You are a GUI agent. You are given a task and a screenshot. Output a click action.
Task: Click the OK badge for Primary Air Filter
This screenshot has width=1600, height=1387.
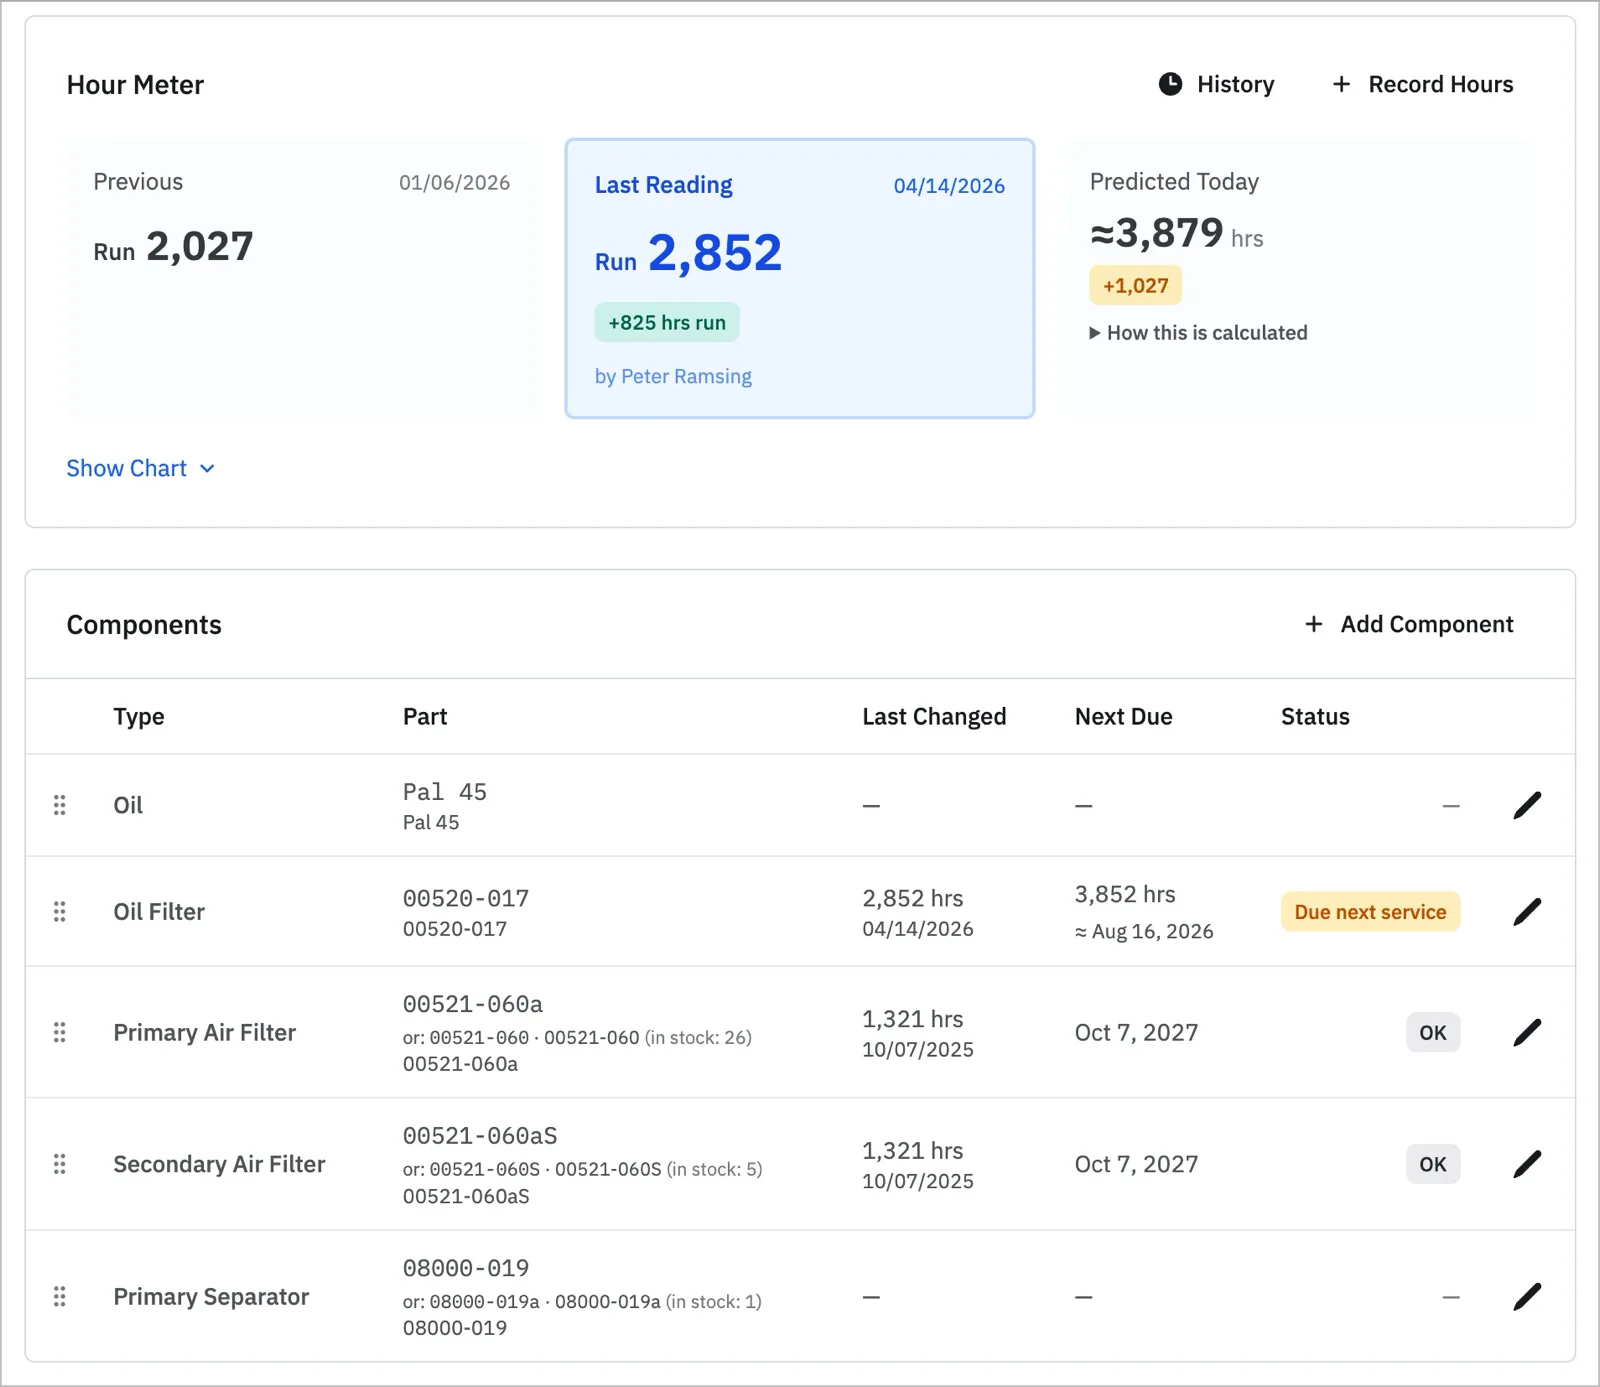click(1433, 1033)
